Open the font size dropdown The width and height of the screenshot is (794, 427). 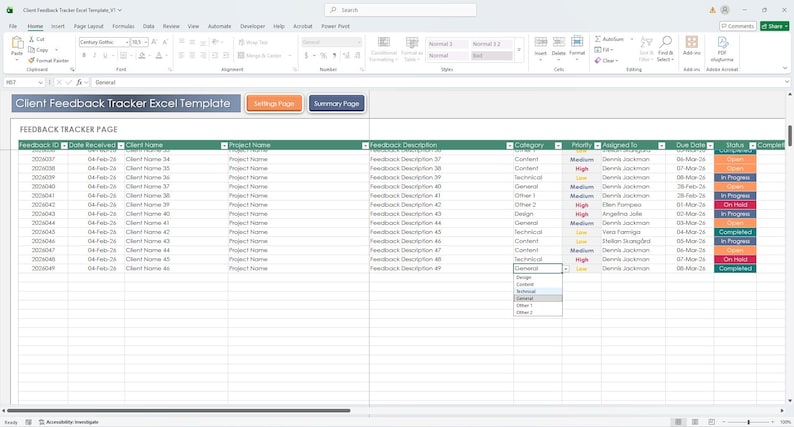[x=146, y=42]
